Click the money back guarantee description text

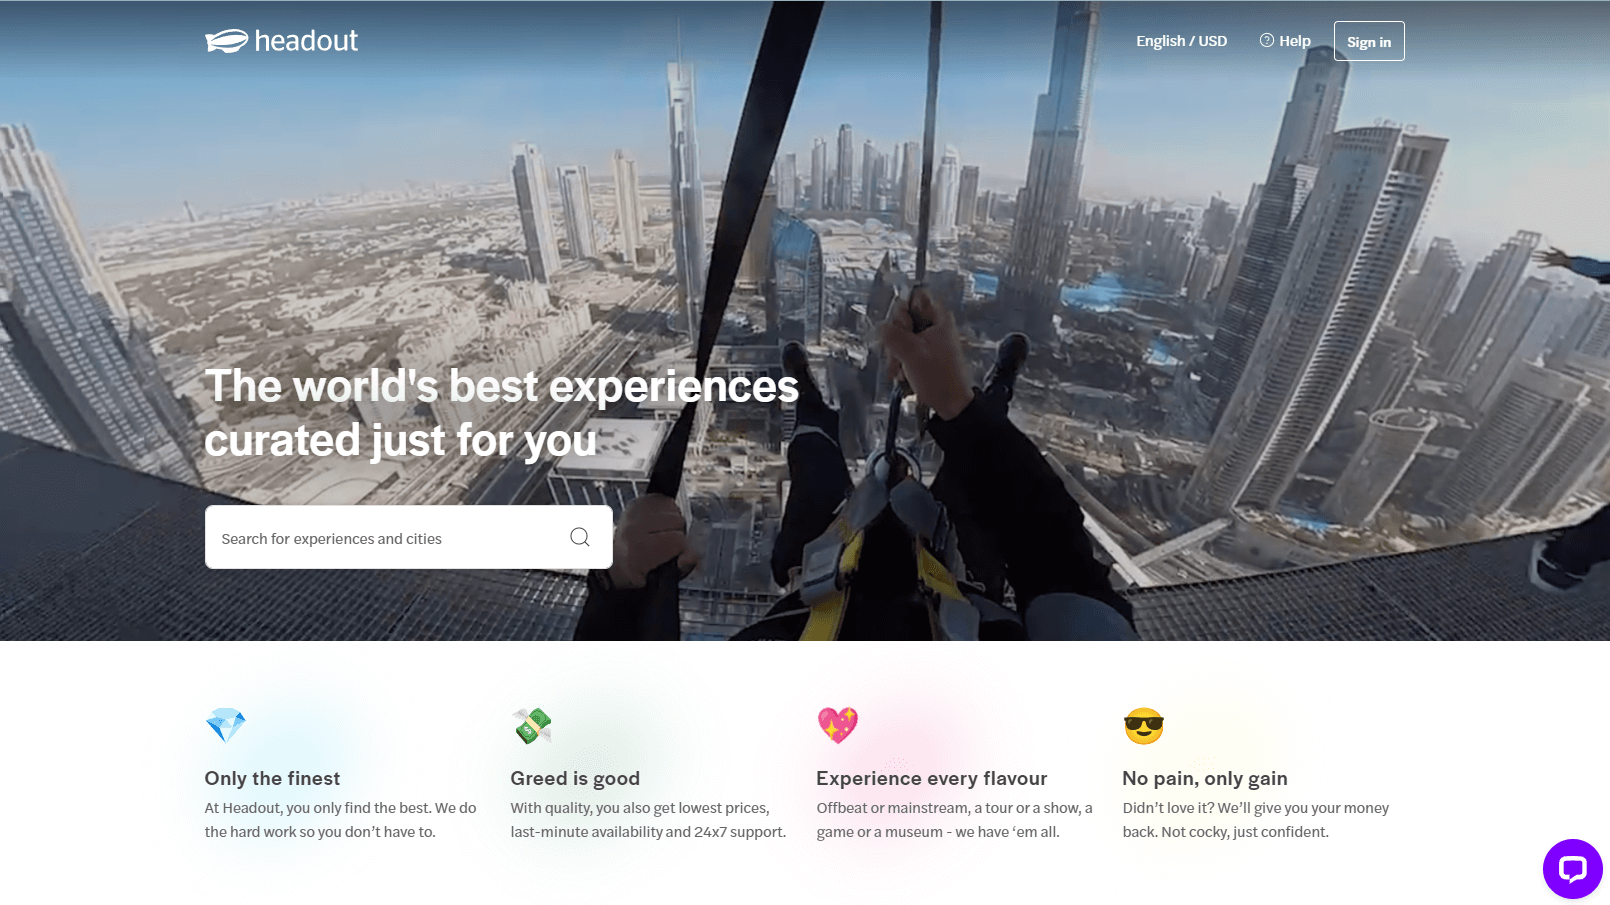point(1256,820)
